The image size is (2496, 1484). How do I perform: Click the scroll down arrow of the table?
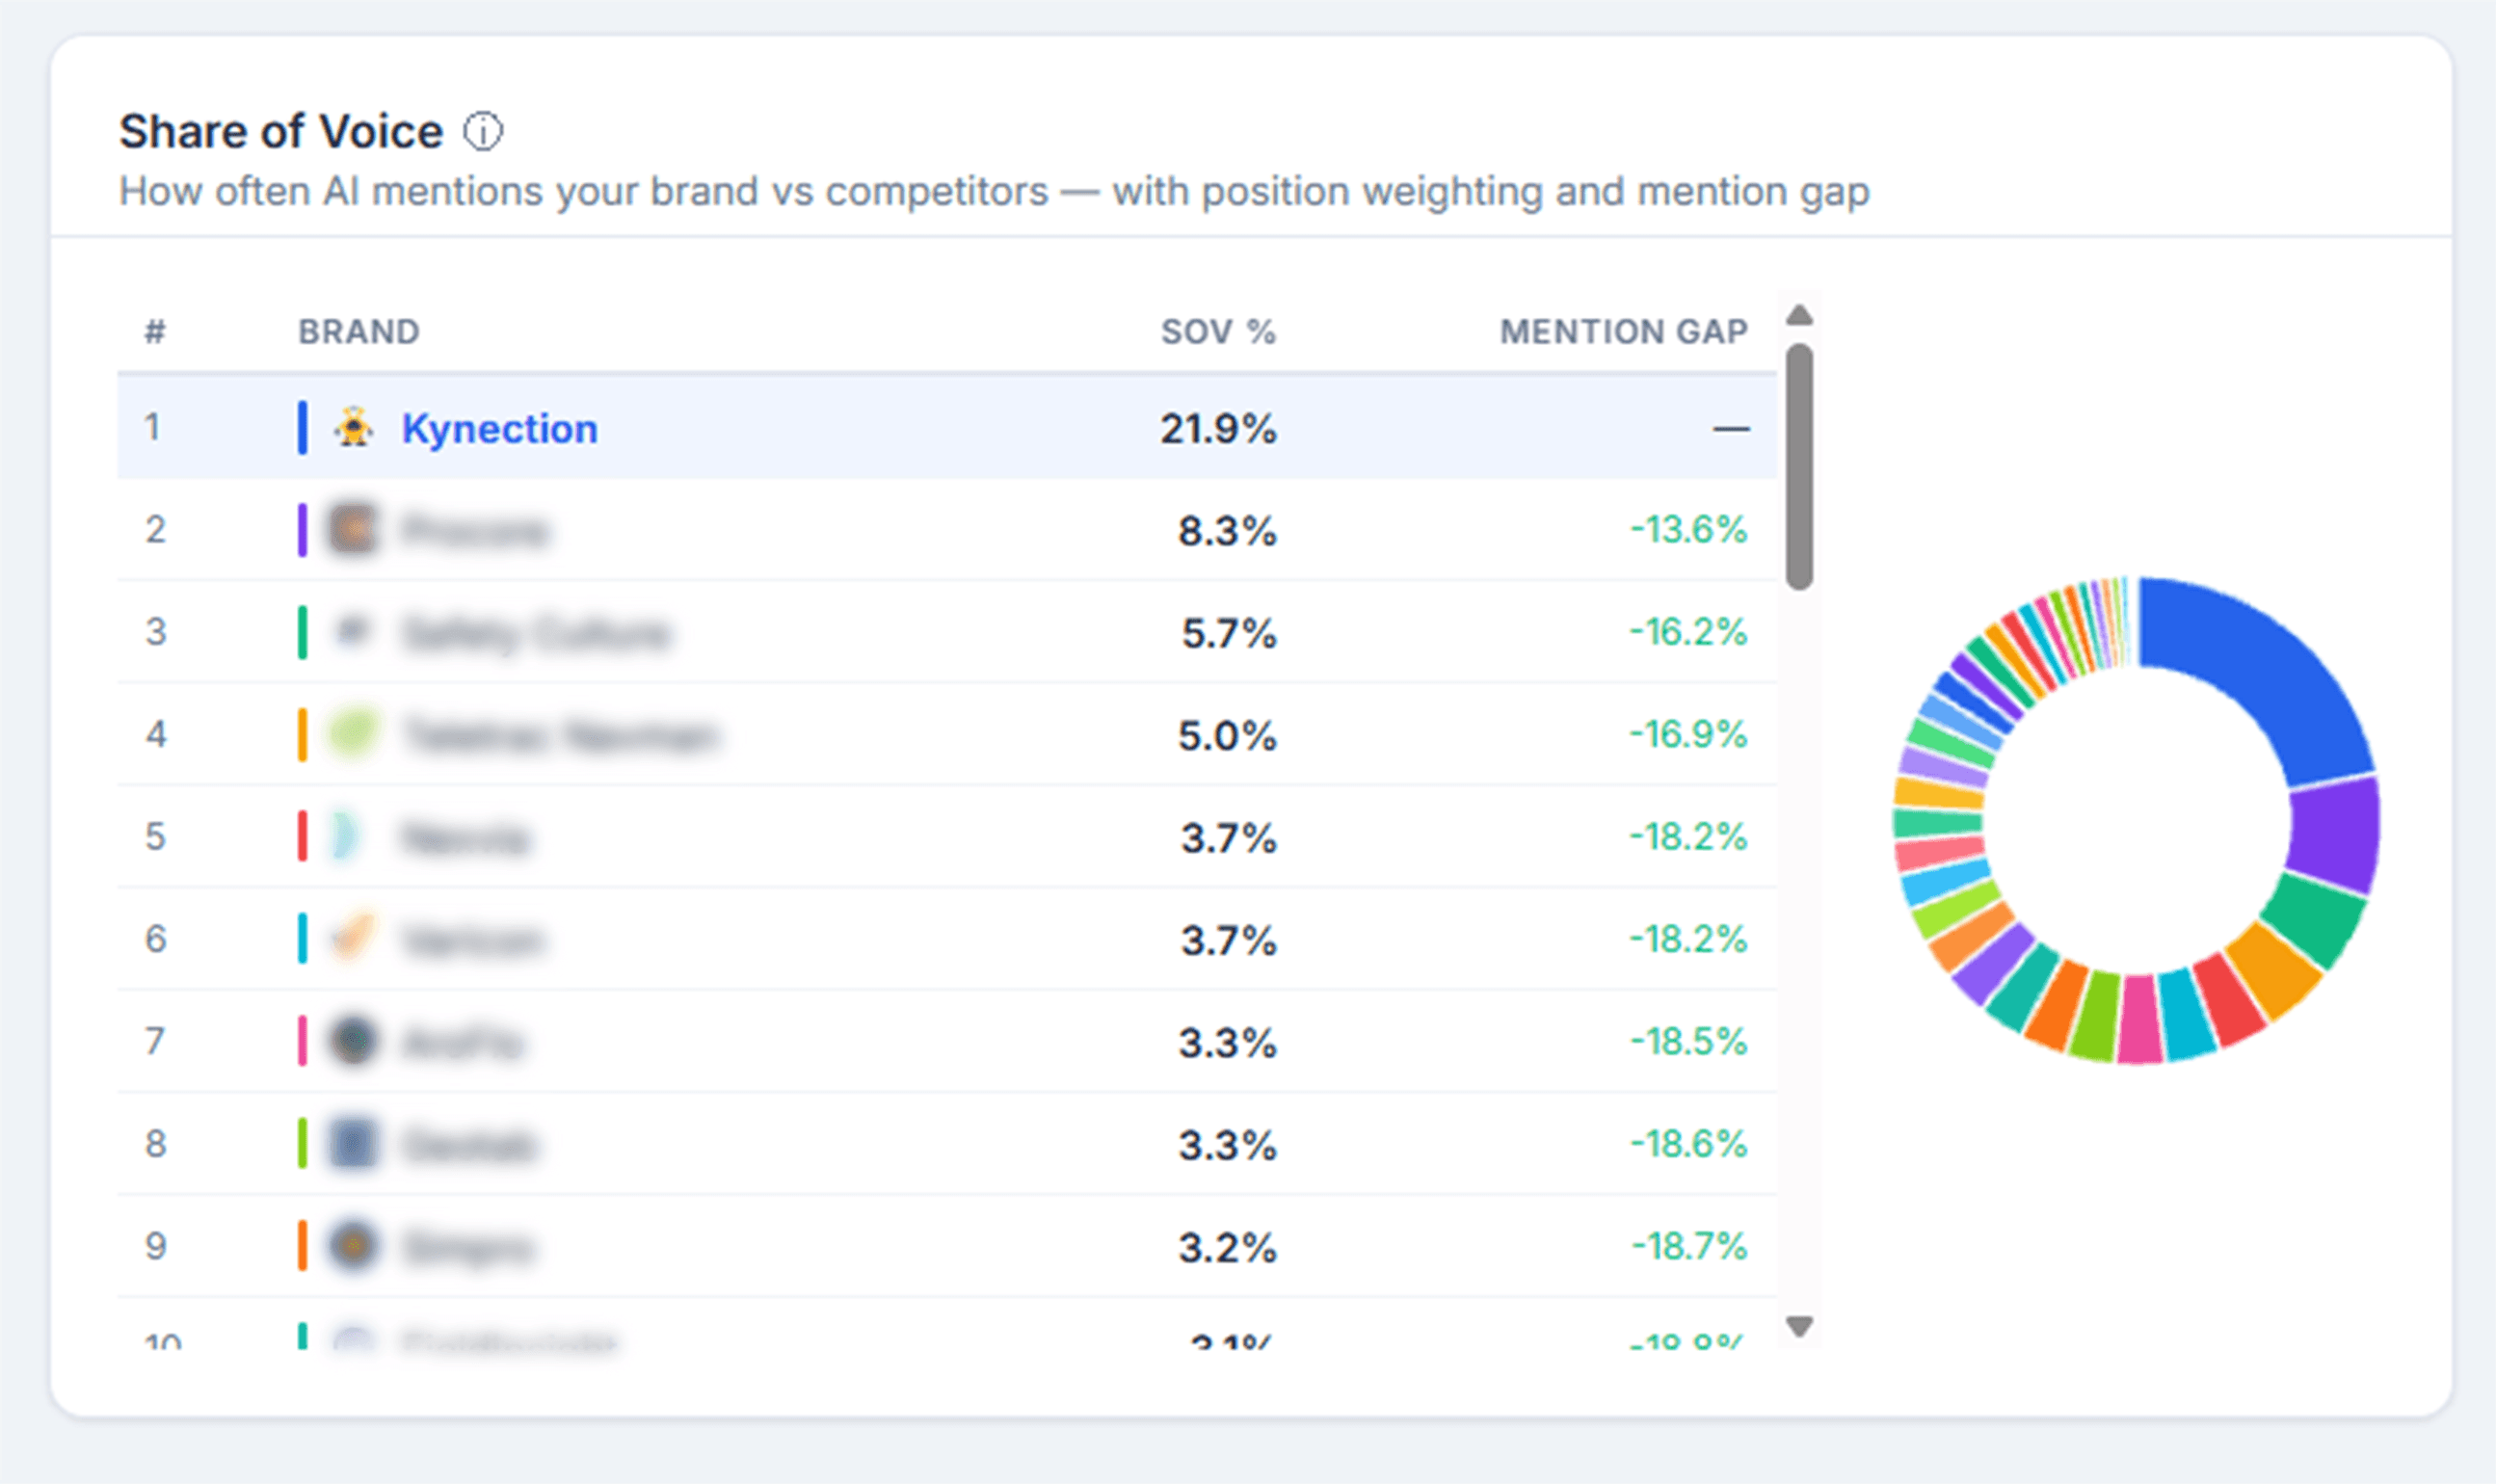click(1799, 1327)
